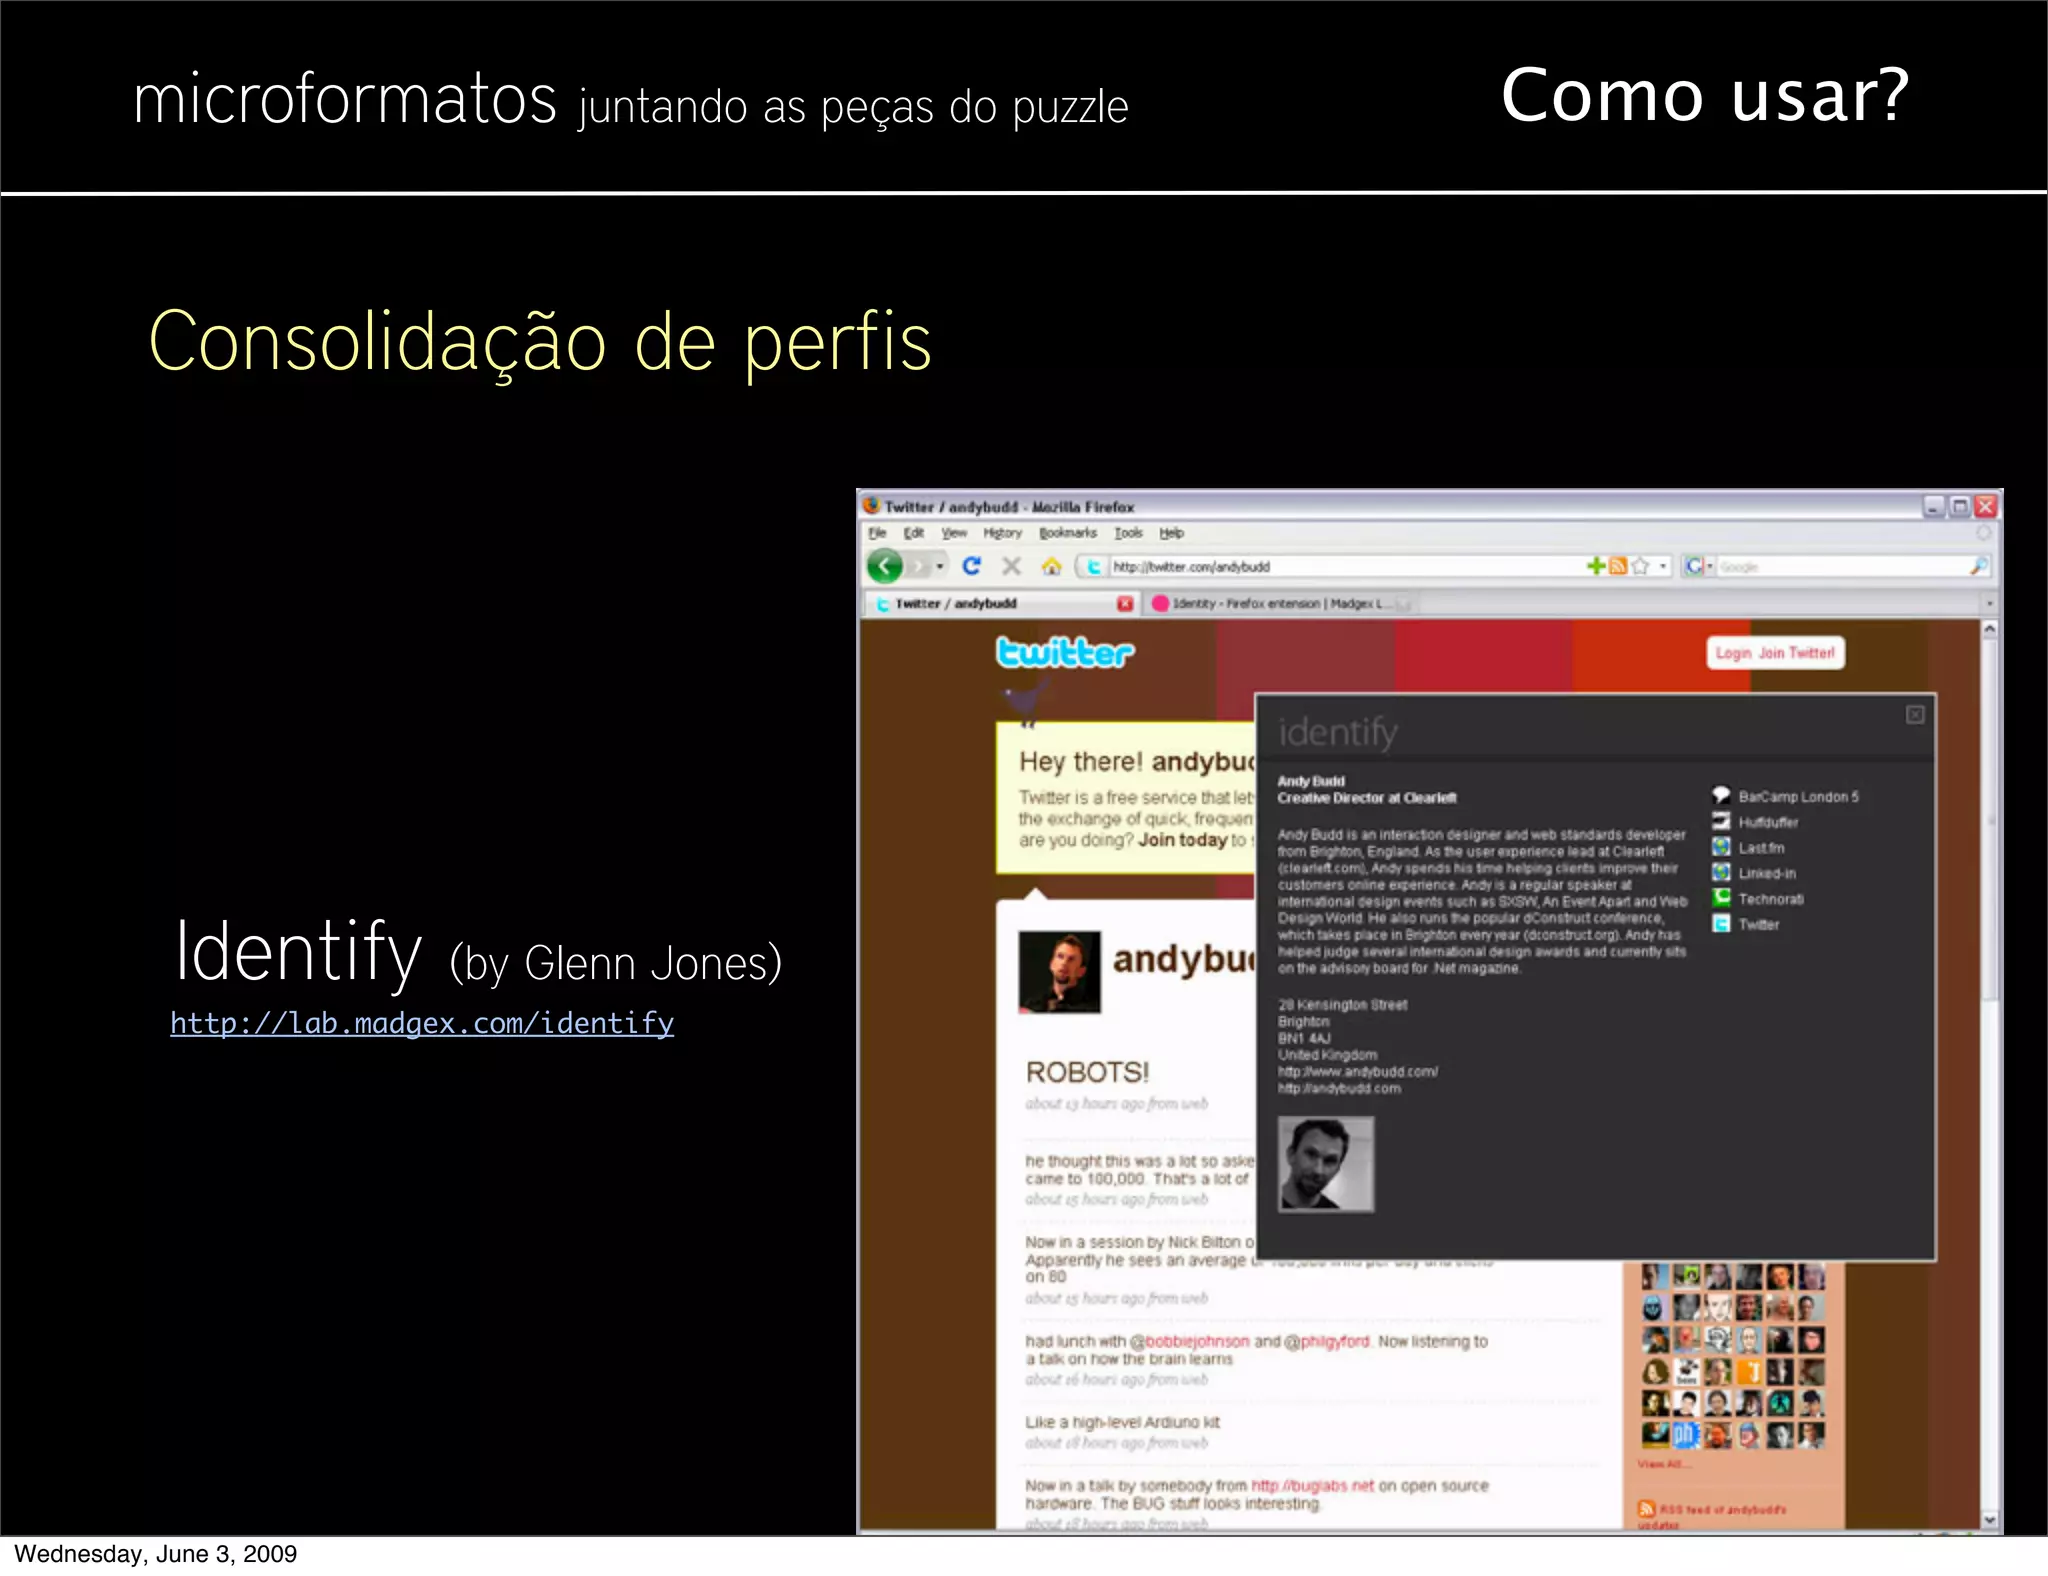The width and height of the screenshot is (2048, 1576).
Task: Click the Huffduffer icon in identify panel
Action: pyautogui.click(x=1721, y=822)
